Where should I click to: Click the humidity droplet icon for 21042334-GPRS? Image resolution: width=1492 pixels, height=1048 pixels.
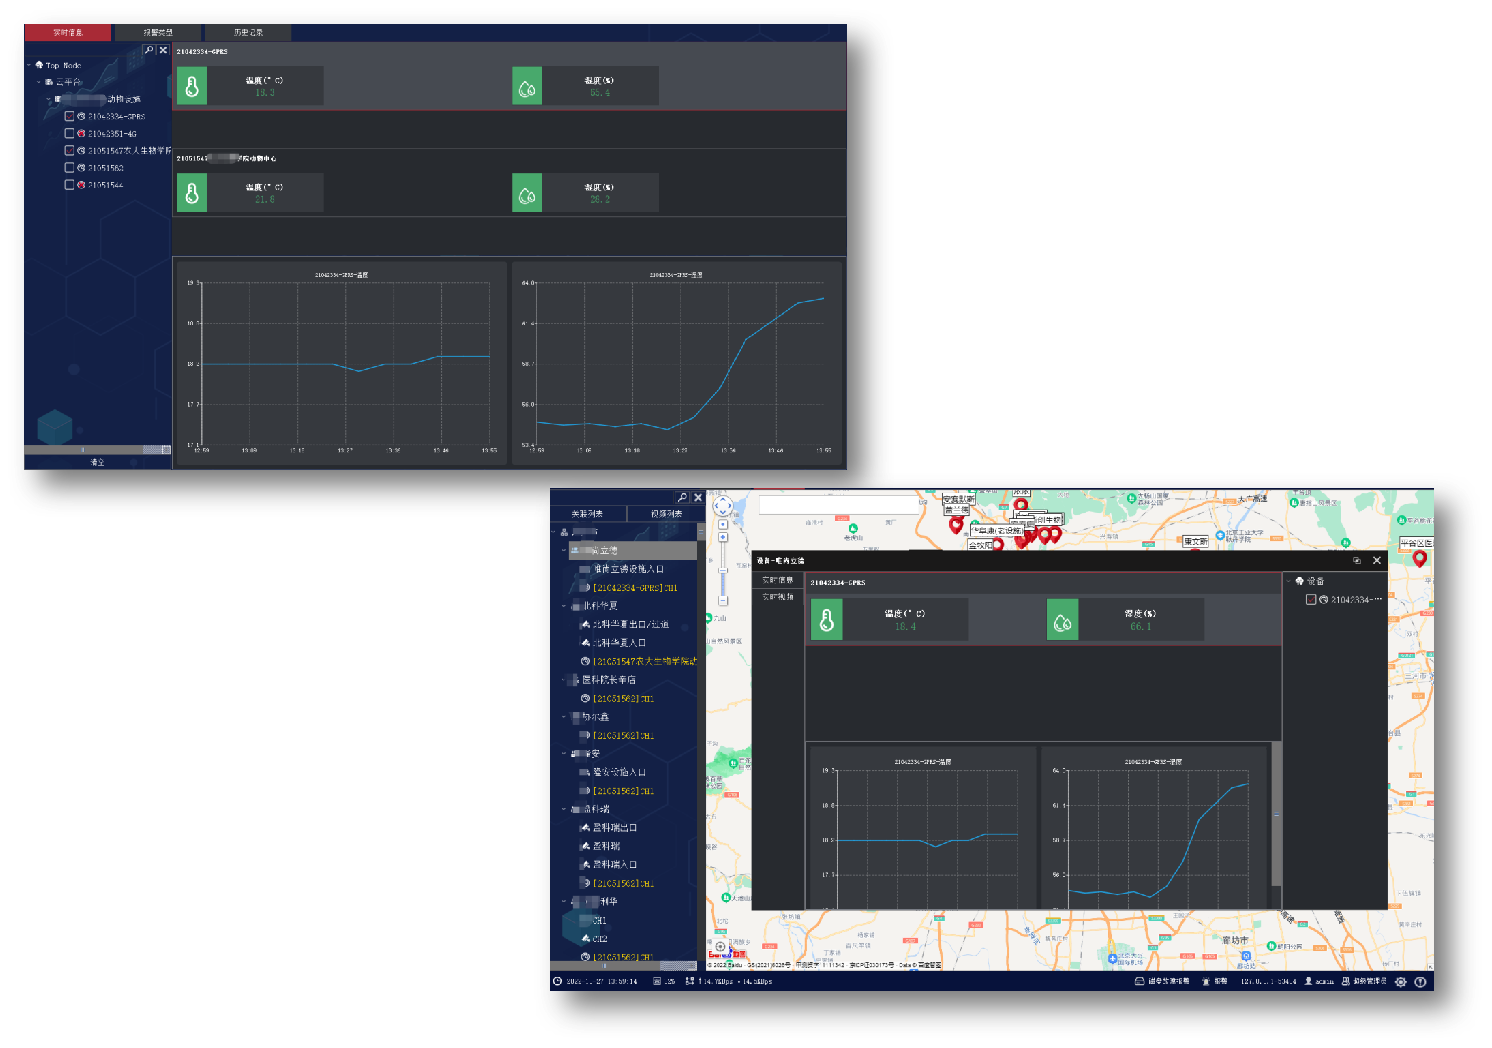point(527,87)
